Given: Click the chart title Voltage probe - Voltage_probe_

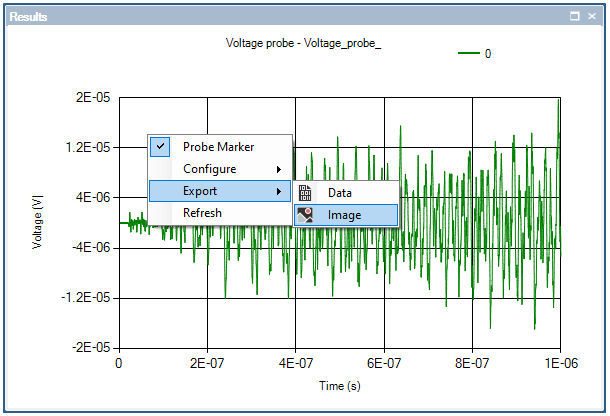Looking at the screenshot, I should [303, 43].
